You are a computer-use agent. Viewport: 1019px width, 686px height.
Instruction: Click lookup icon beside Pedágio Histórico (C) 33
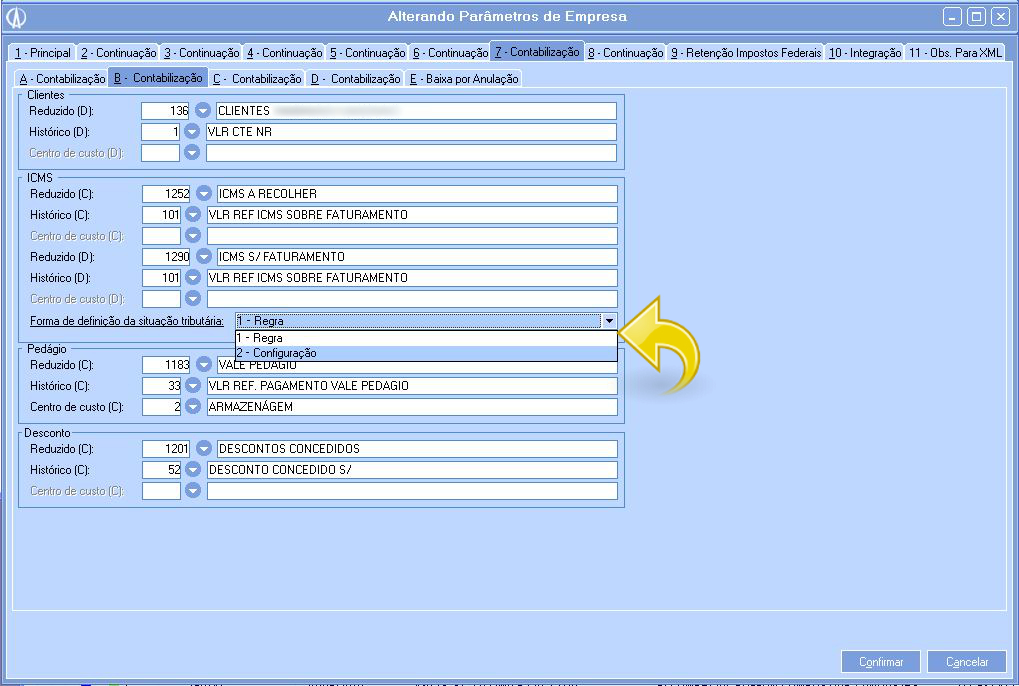(193, 386)
